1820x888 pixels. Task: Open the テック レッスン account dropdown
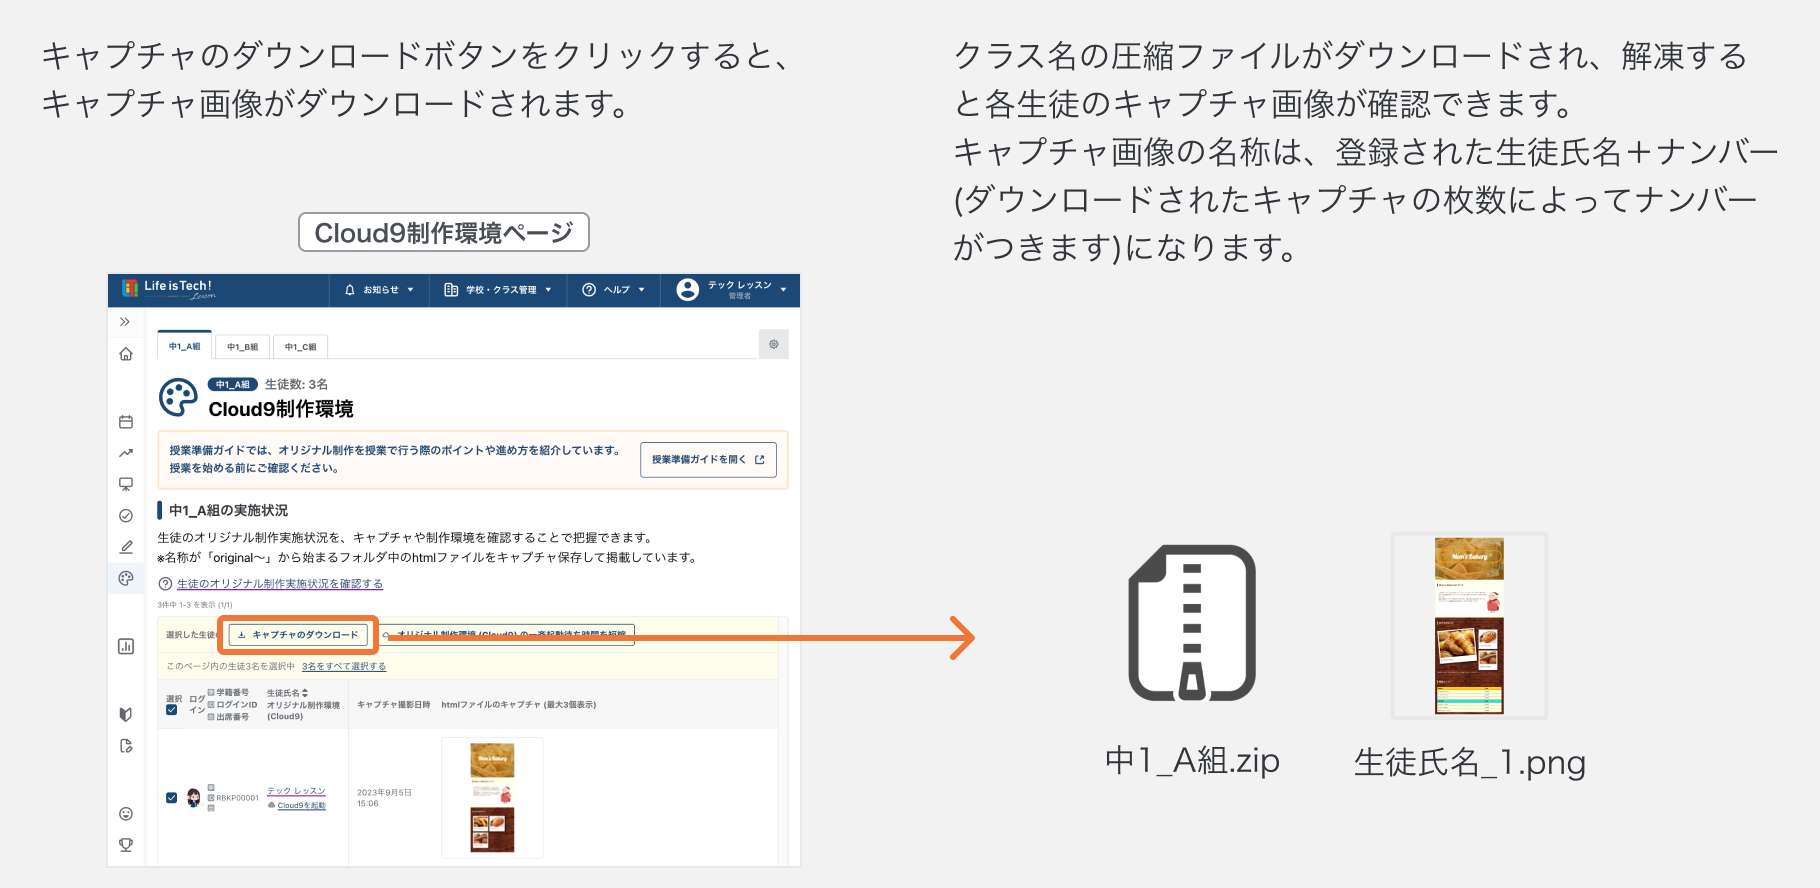point(731,290)
